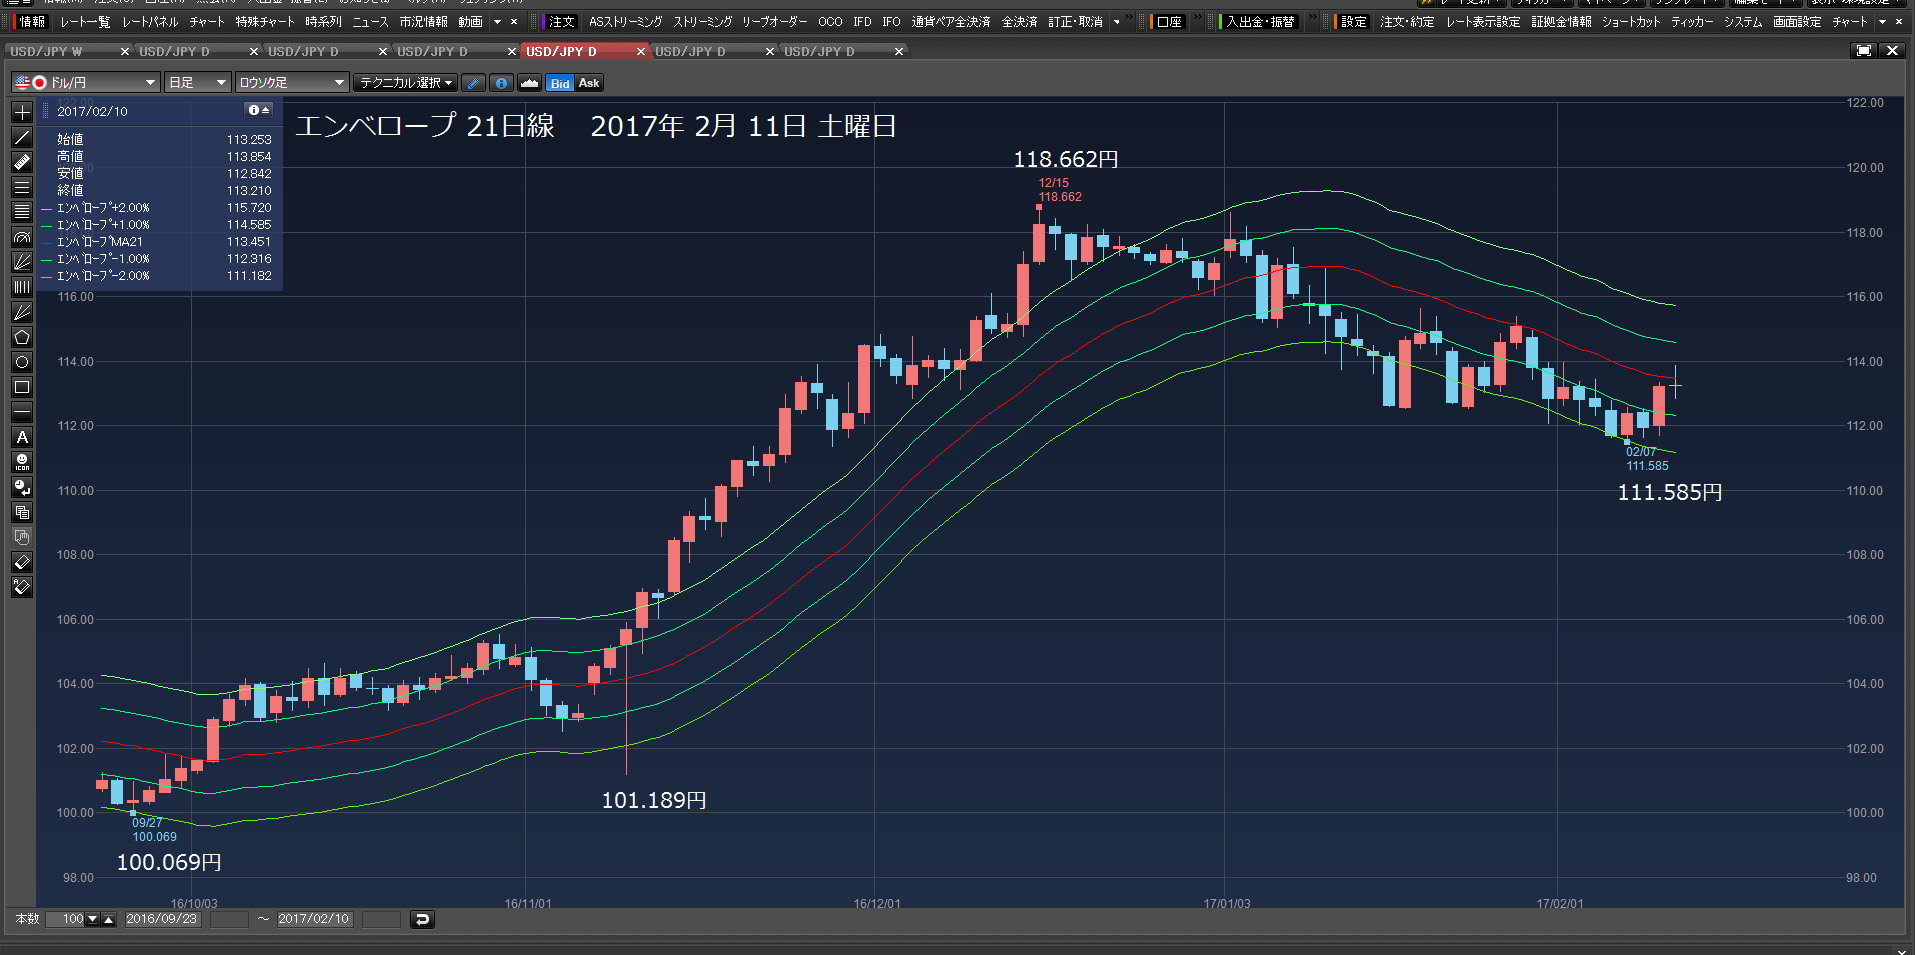
Task: Select the eraser tool
Action: pos(22,562)
